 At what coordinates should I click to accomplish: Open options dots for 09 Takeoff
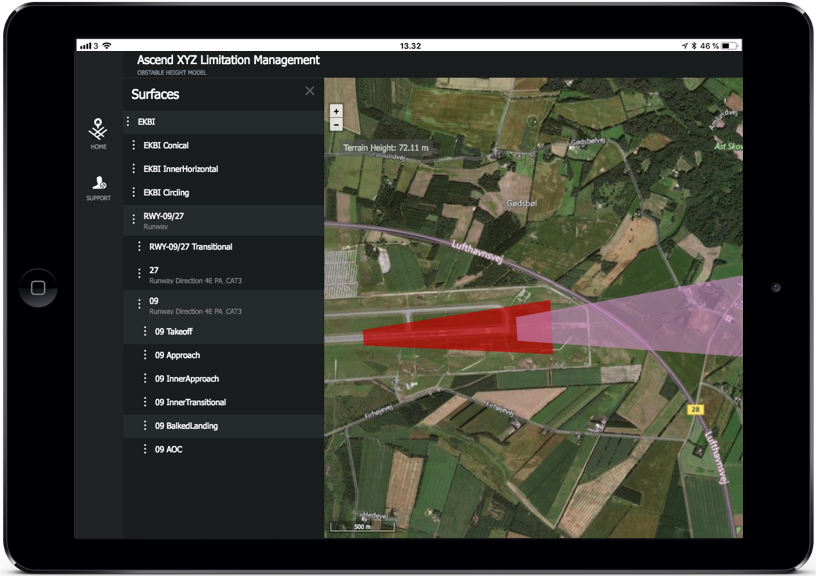pos(145,331)
